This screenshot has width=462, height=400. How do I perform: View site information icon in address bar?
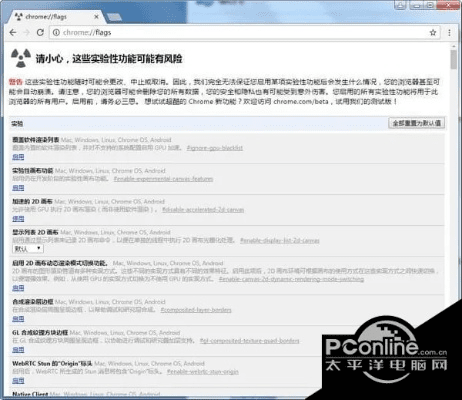56,32
